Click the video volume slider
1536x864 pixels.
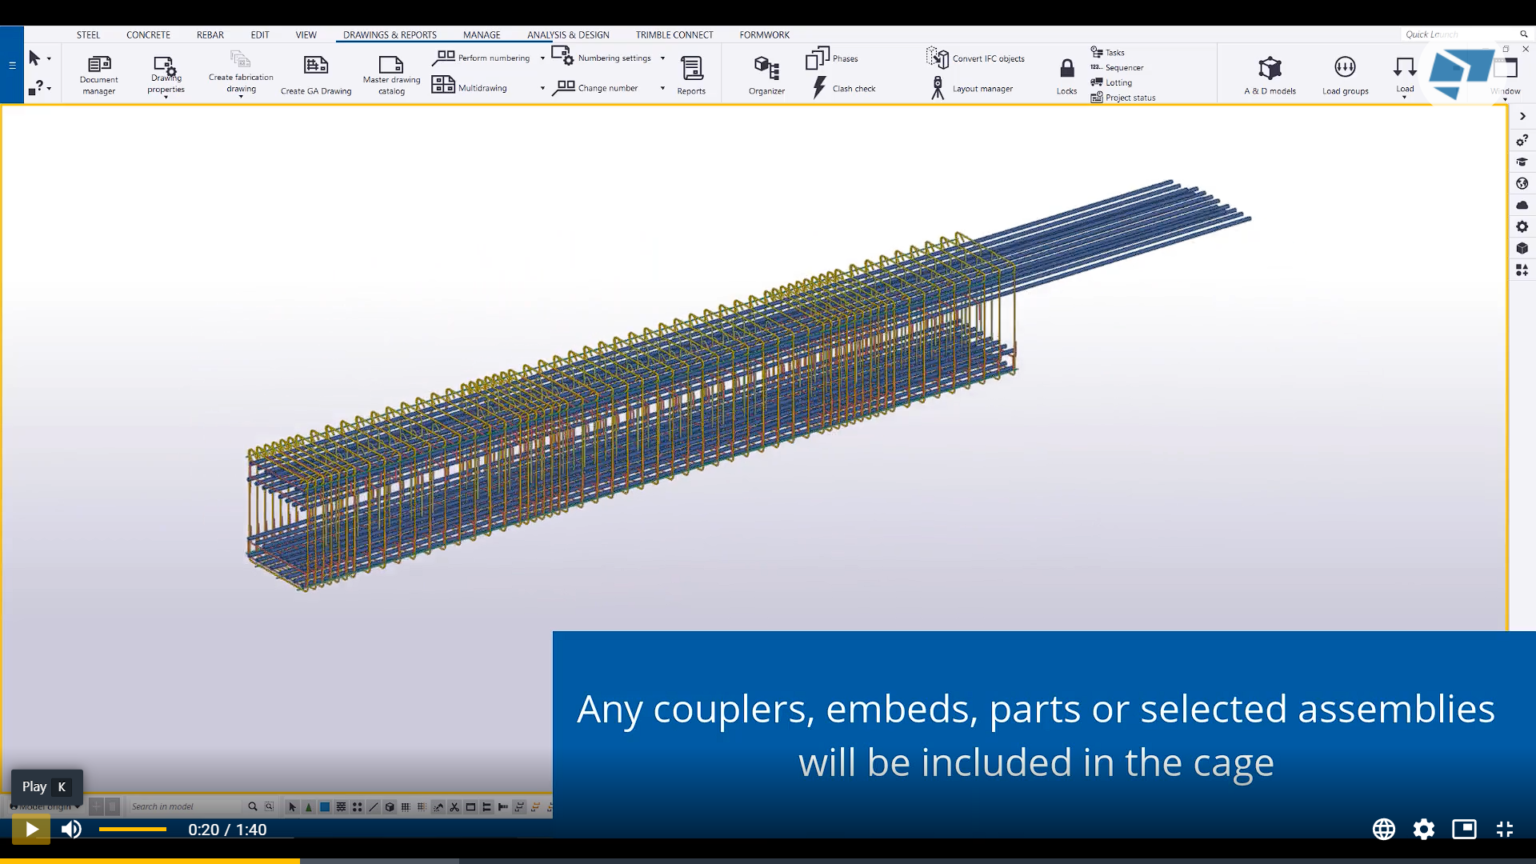pyautogui.click(x=133, y=829)
